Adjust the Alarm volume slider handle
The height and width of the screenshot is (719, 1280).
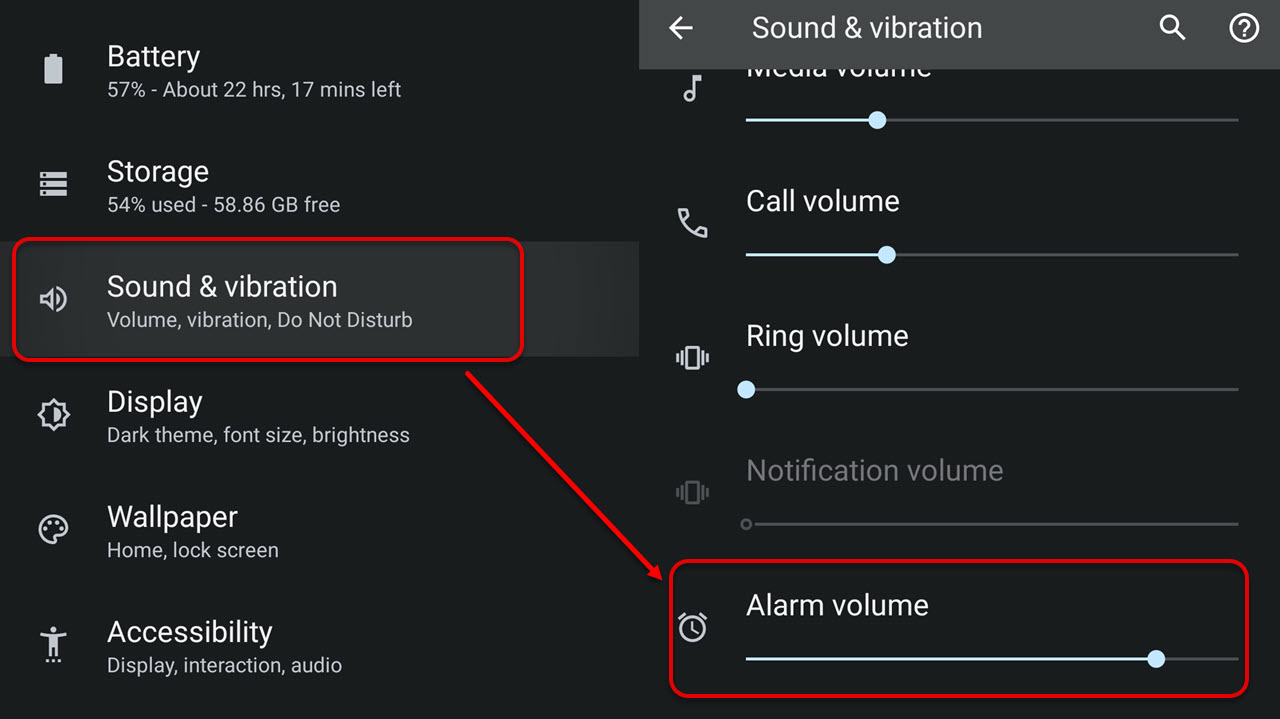pyautogui.click(x=1156, y=658)
